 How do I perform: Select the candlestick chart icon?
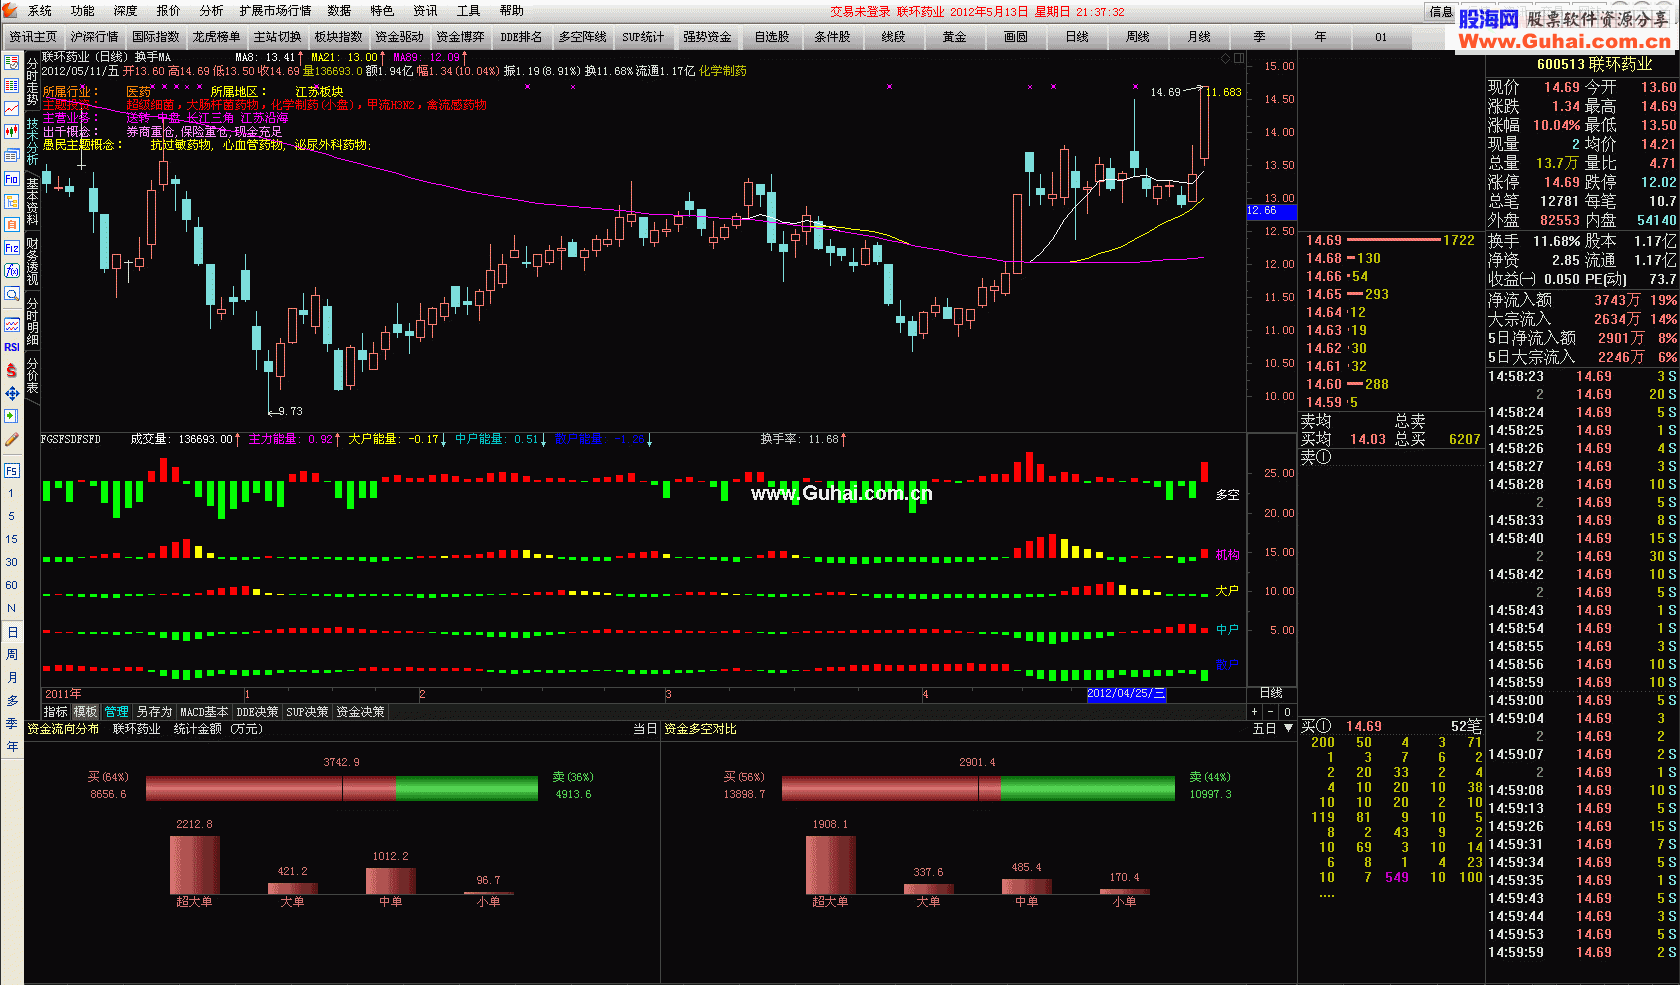12,131
